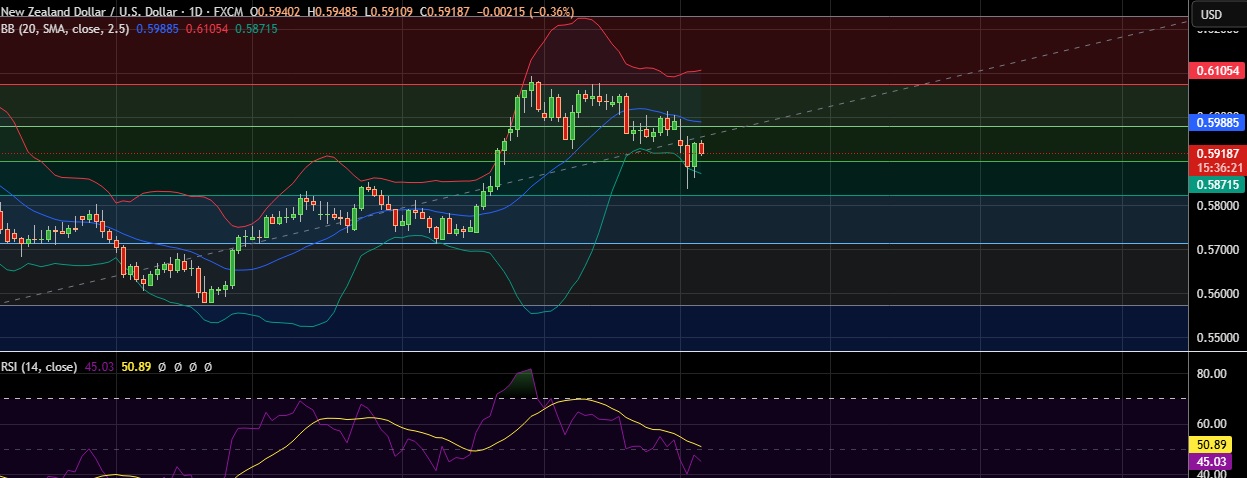The image size is (1247, 478).
Task: Click the green 0.58715 price axis label
Action: coord(1216,185)
